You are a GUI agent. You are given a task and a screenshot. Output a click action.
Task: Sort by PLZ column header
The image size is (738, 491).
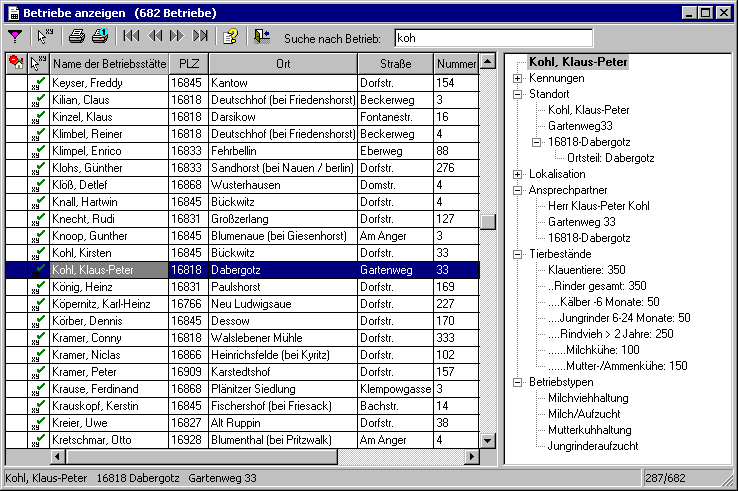[189, 64]
